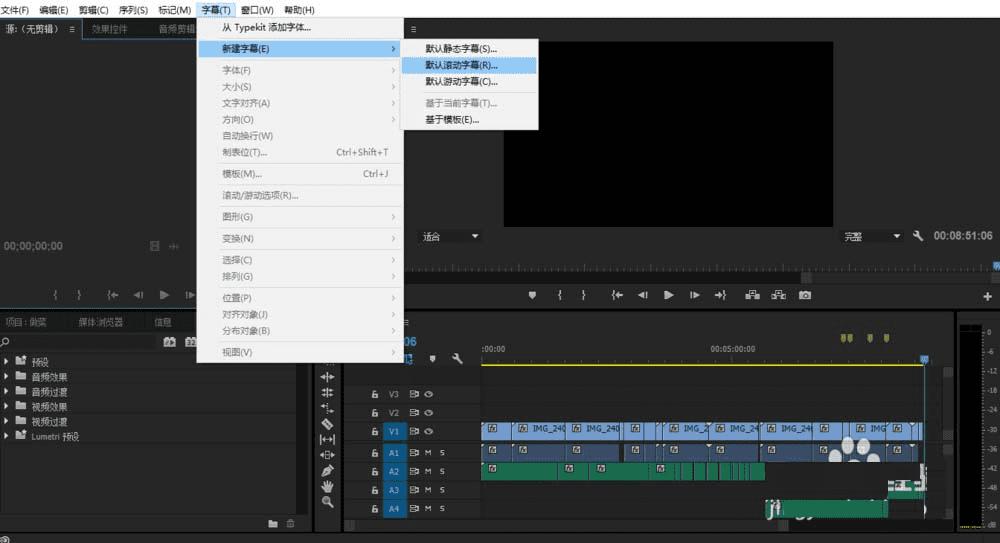Solo the A2 audio track
The width and height of the screenshot is (1000, 543).
coord(442,471)
